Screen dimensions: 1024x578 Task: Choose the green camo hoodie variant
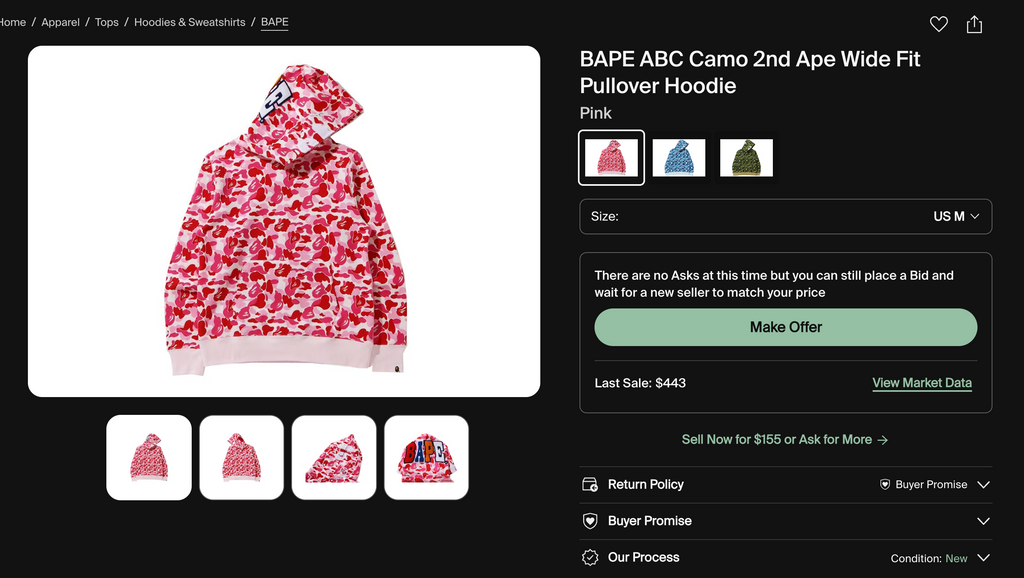pos(746,158)
